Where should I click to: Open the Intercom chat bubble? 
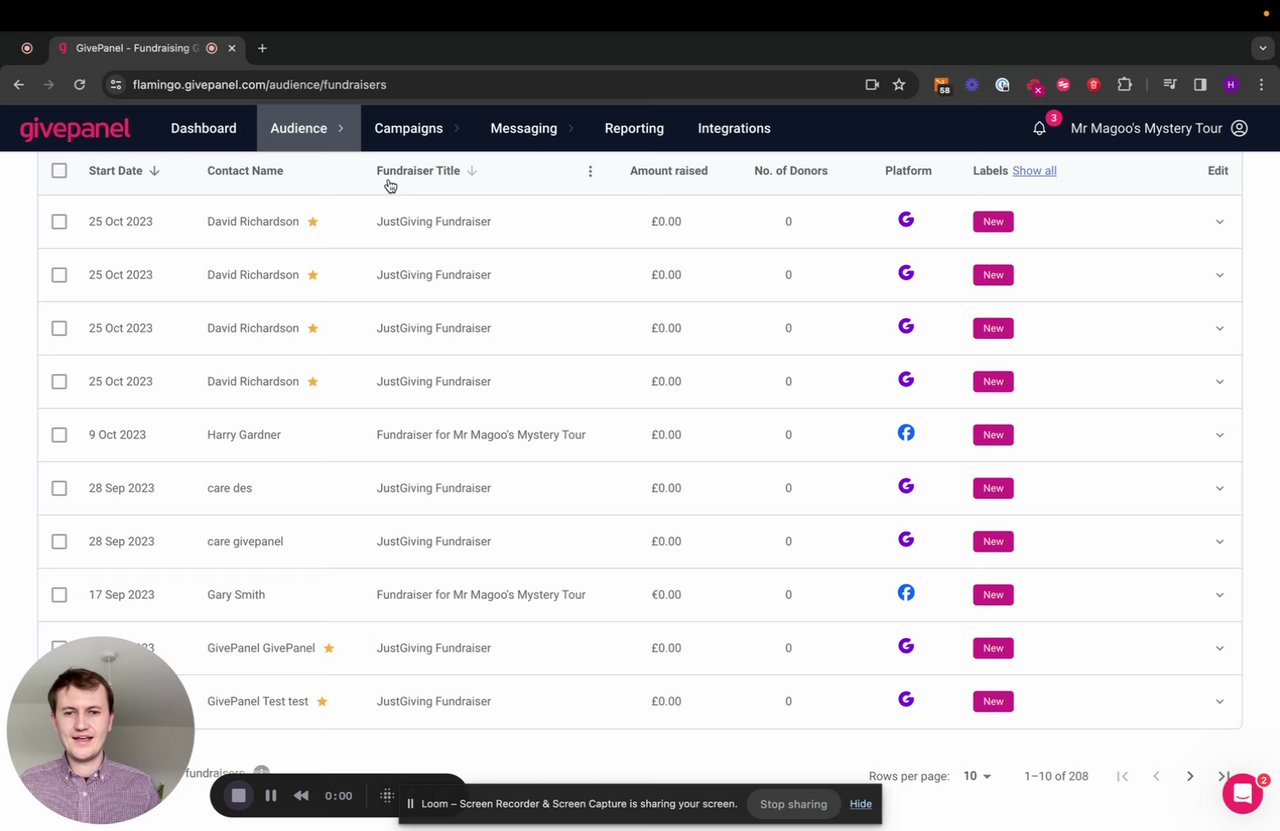(1242, 793)
